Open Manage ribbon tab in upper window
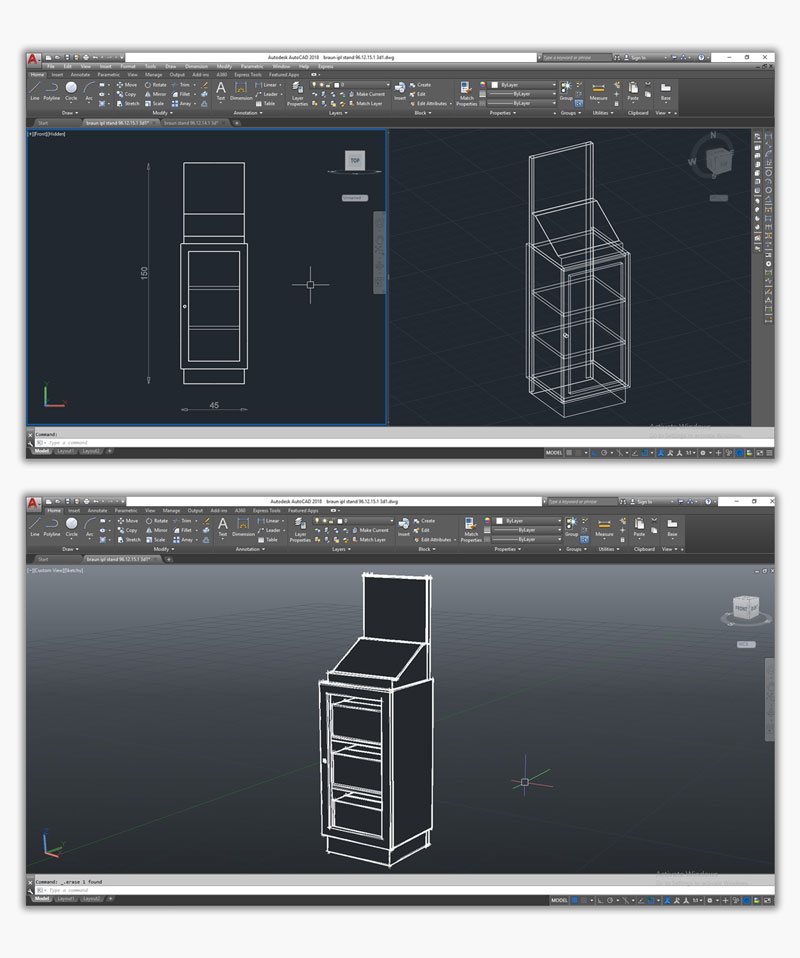The image size is (800, 958). 153,75
